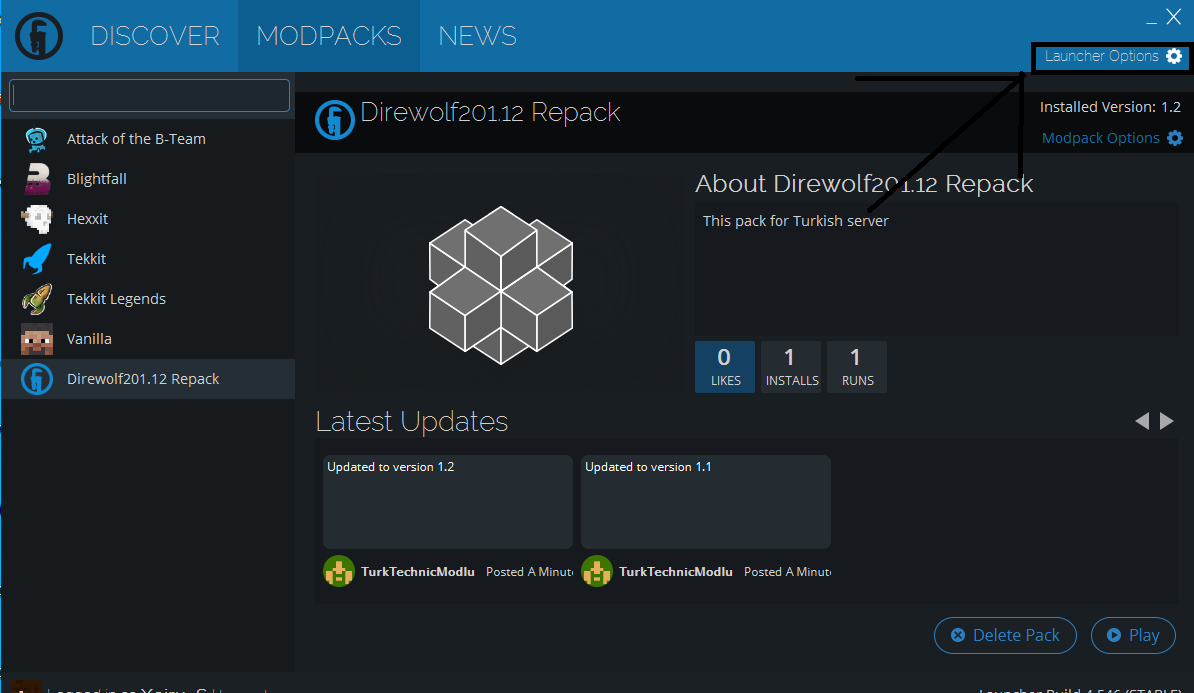
Task: Click the Delete Pack button
Action: tap(1005, 635)
